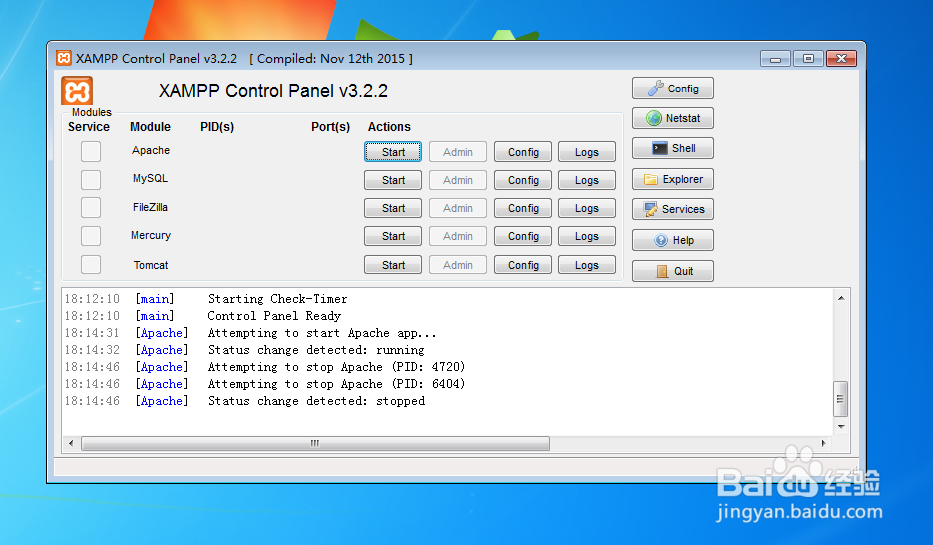This screenshot has width=933, height=545.
Task: Start the Apache module
Action: tap(393, 152)
